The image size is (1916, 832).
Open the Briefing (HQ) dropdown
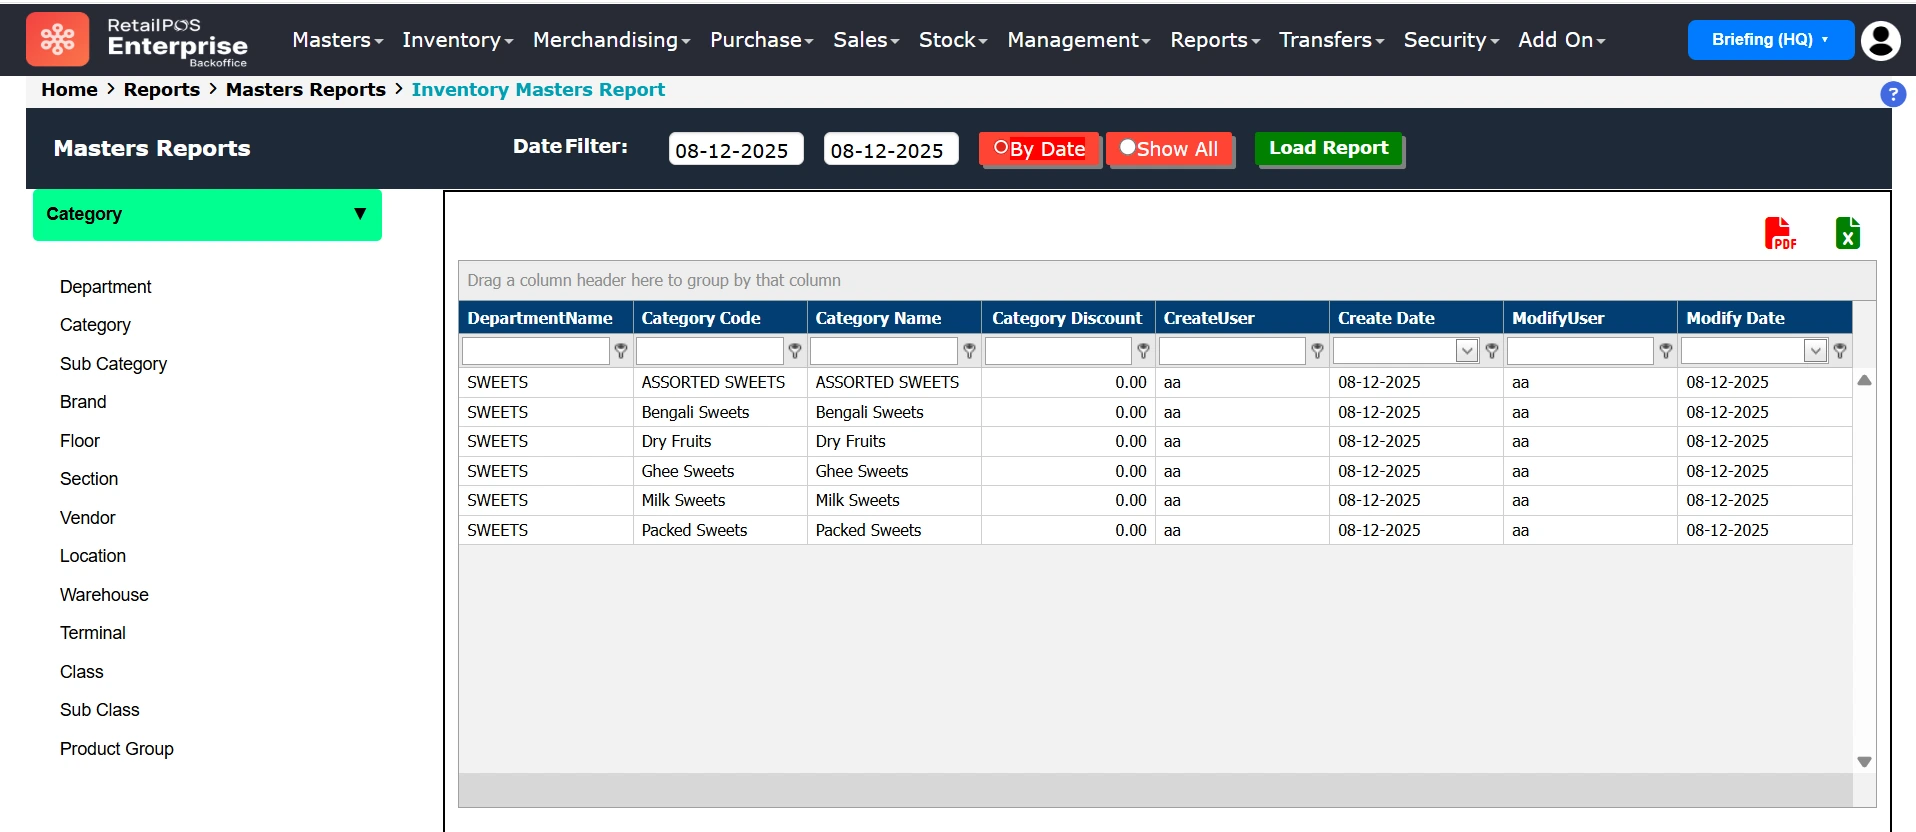[1769, 40]
